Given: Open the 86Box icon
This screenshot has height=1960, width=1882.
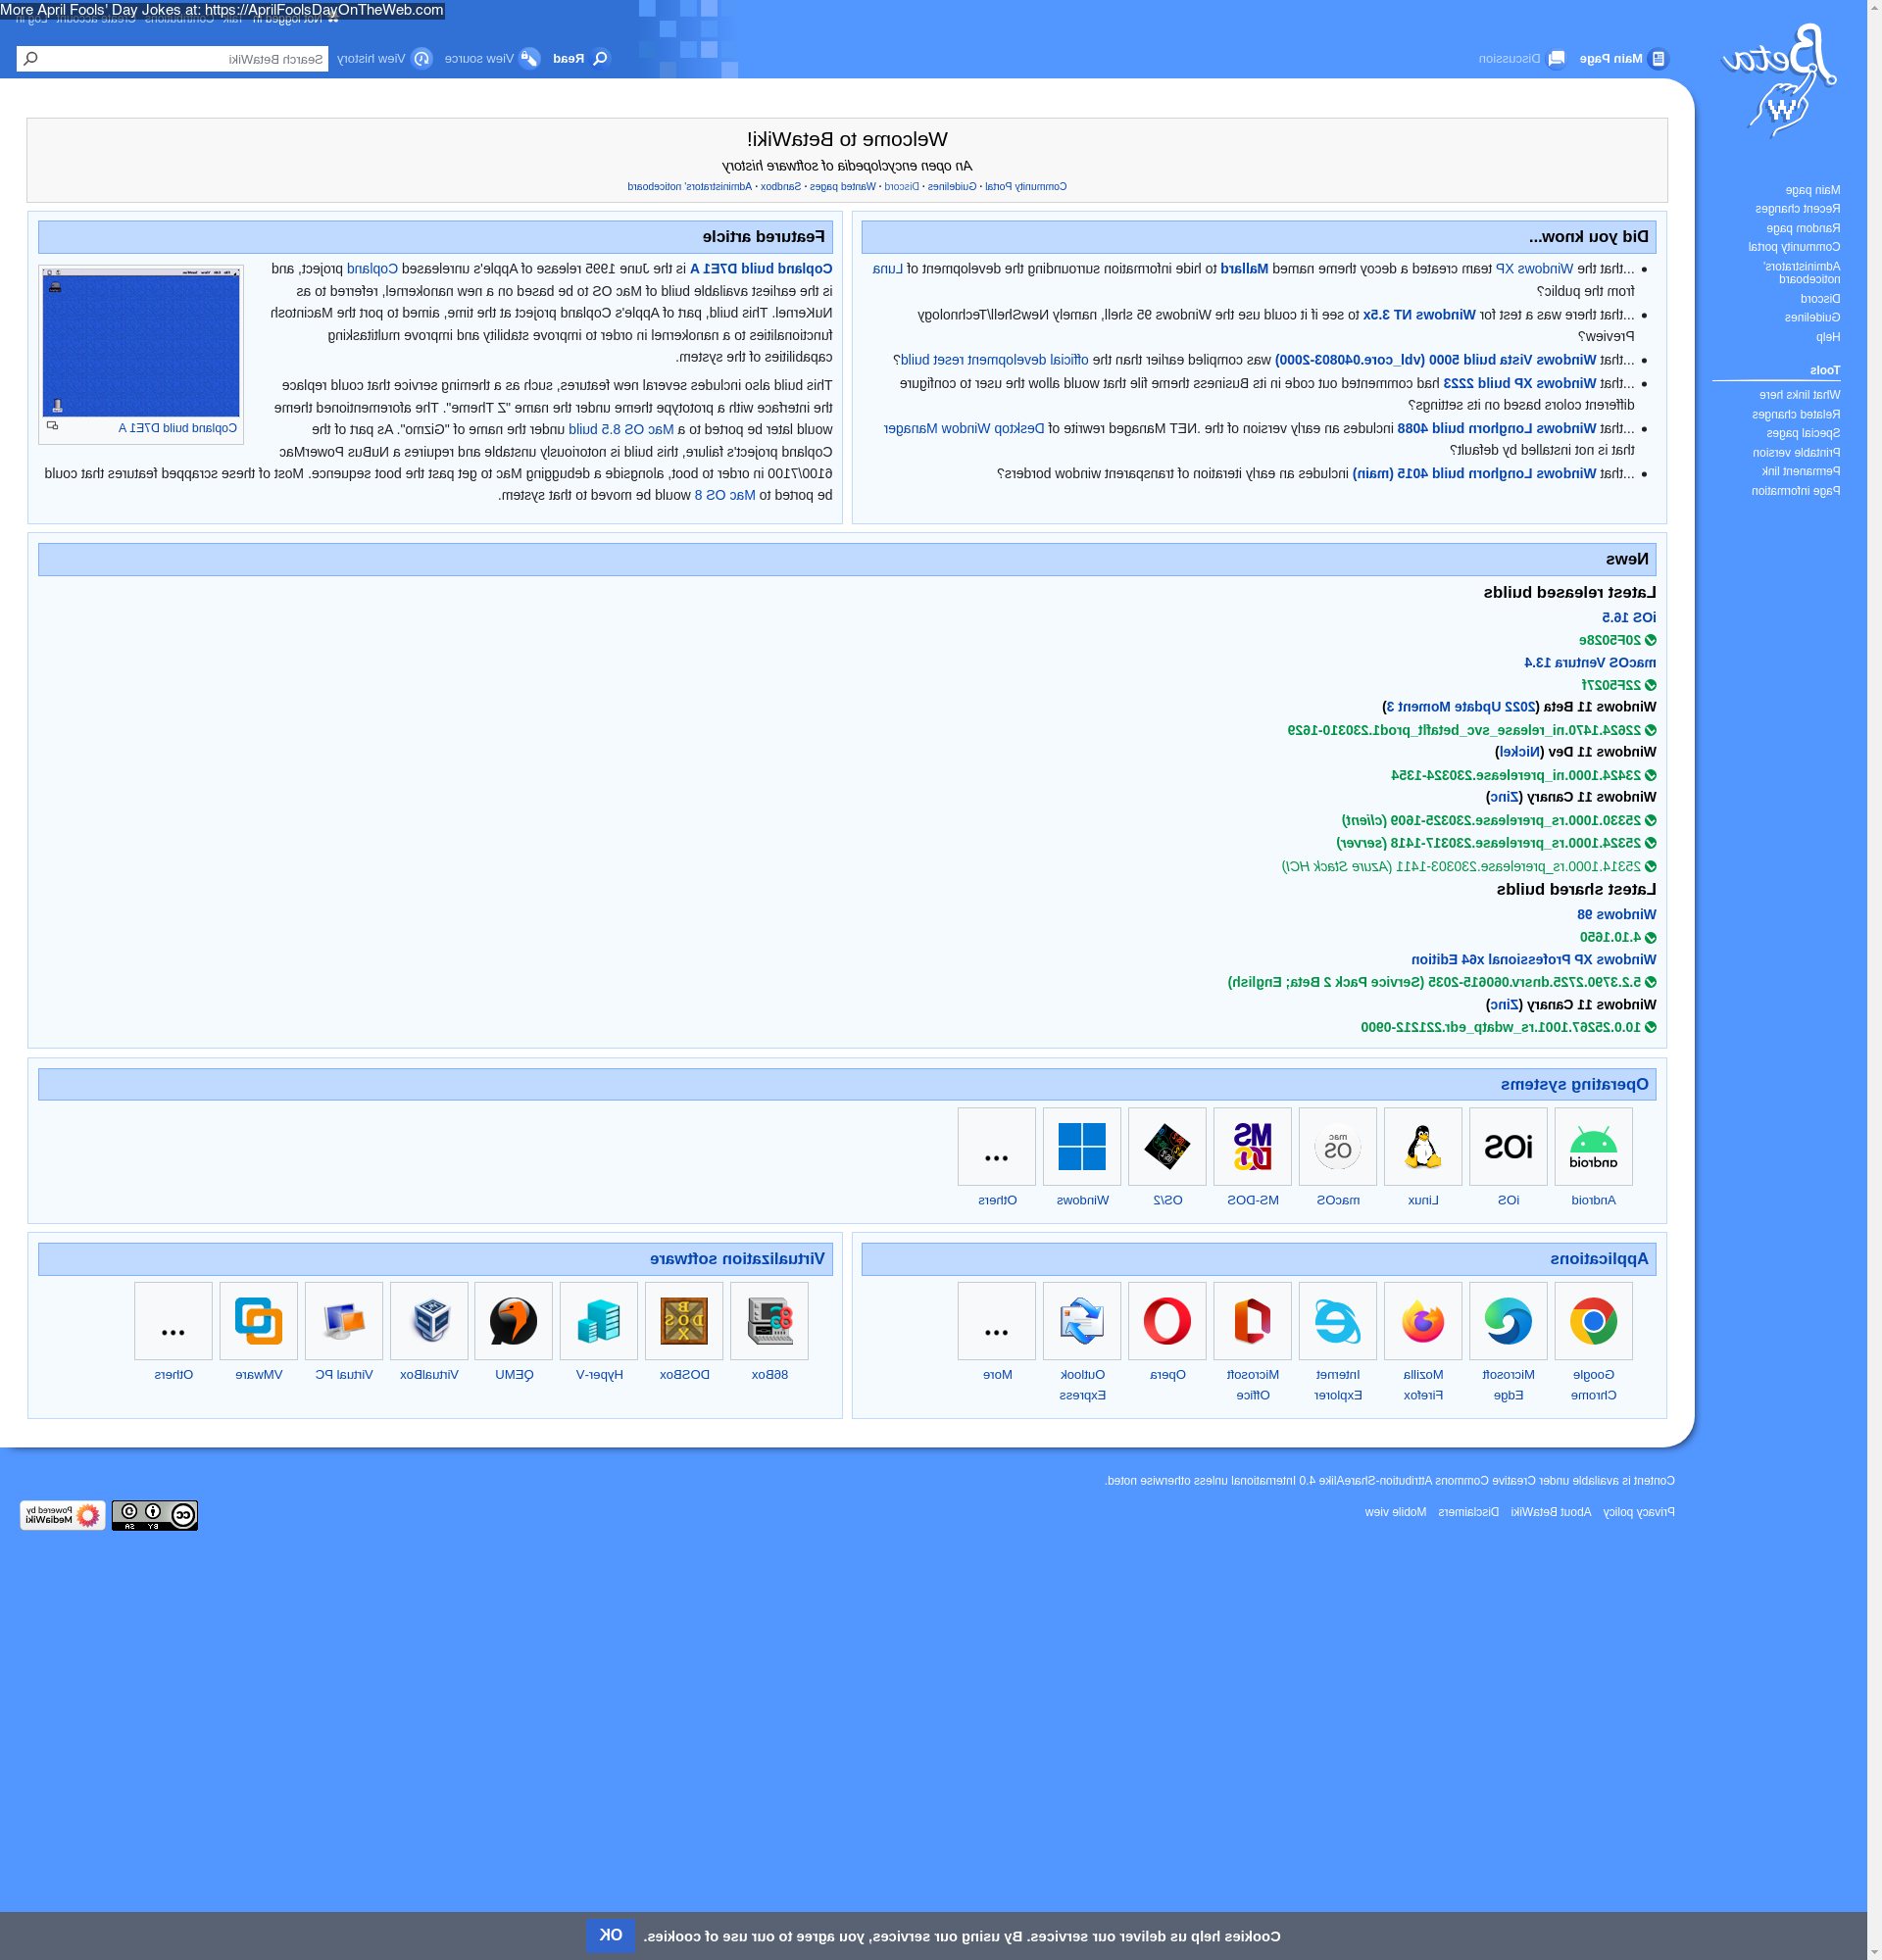Looking at the screenshot, I should pyautogui.click(x=769, y=1321).
